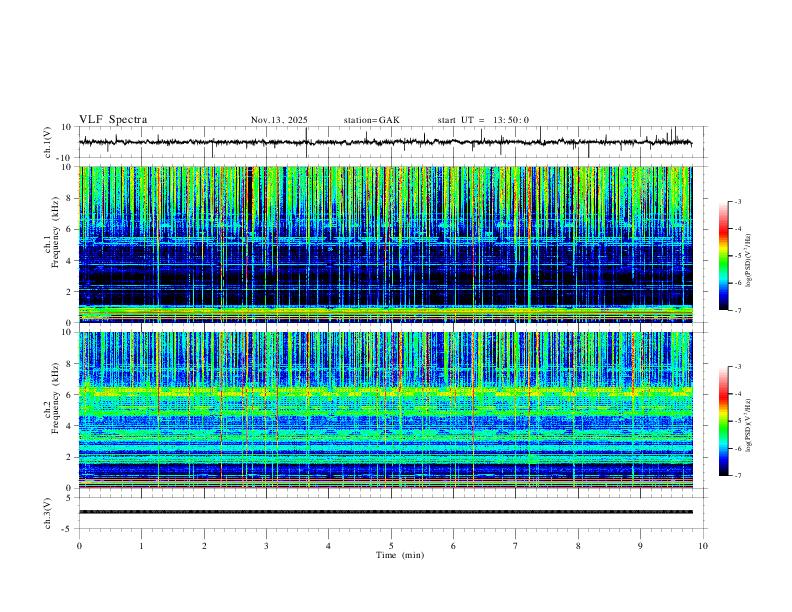Click the ch.1 voltage waveform trace
The height and width of the screenshot is (612, 792).
(x=385, y=142)
